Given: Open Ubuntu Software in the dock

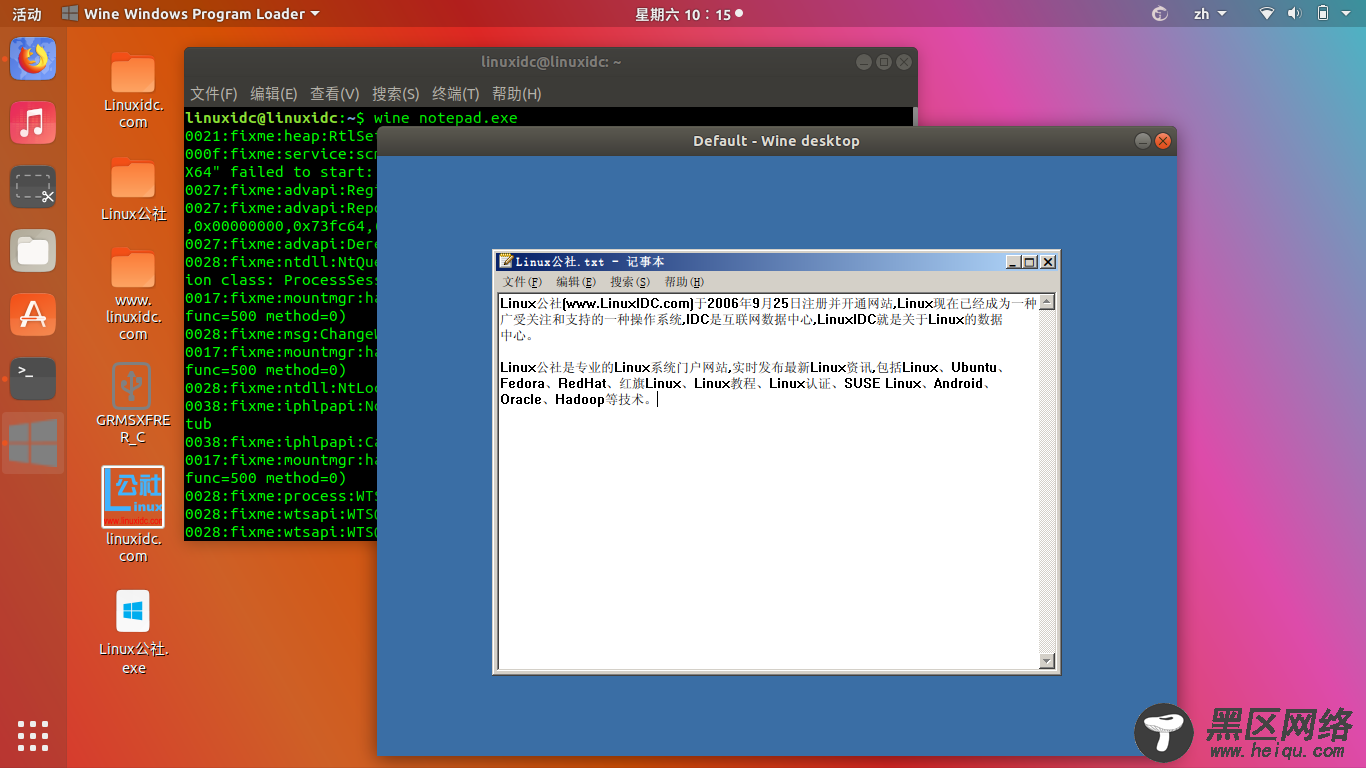Looking at the screenshot, I should point(33,315).
